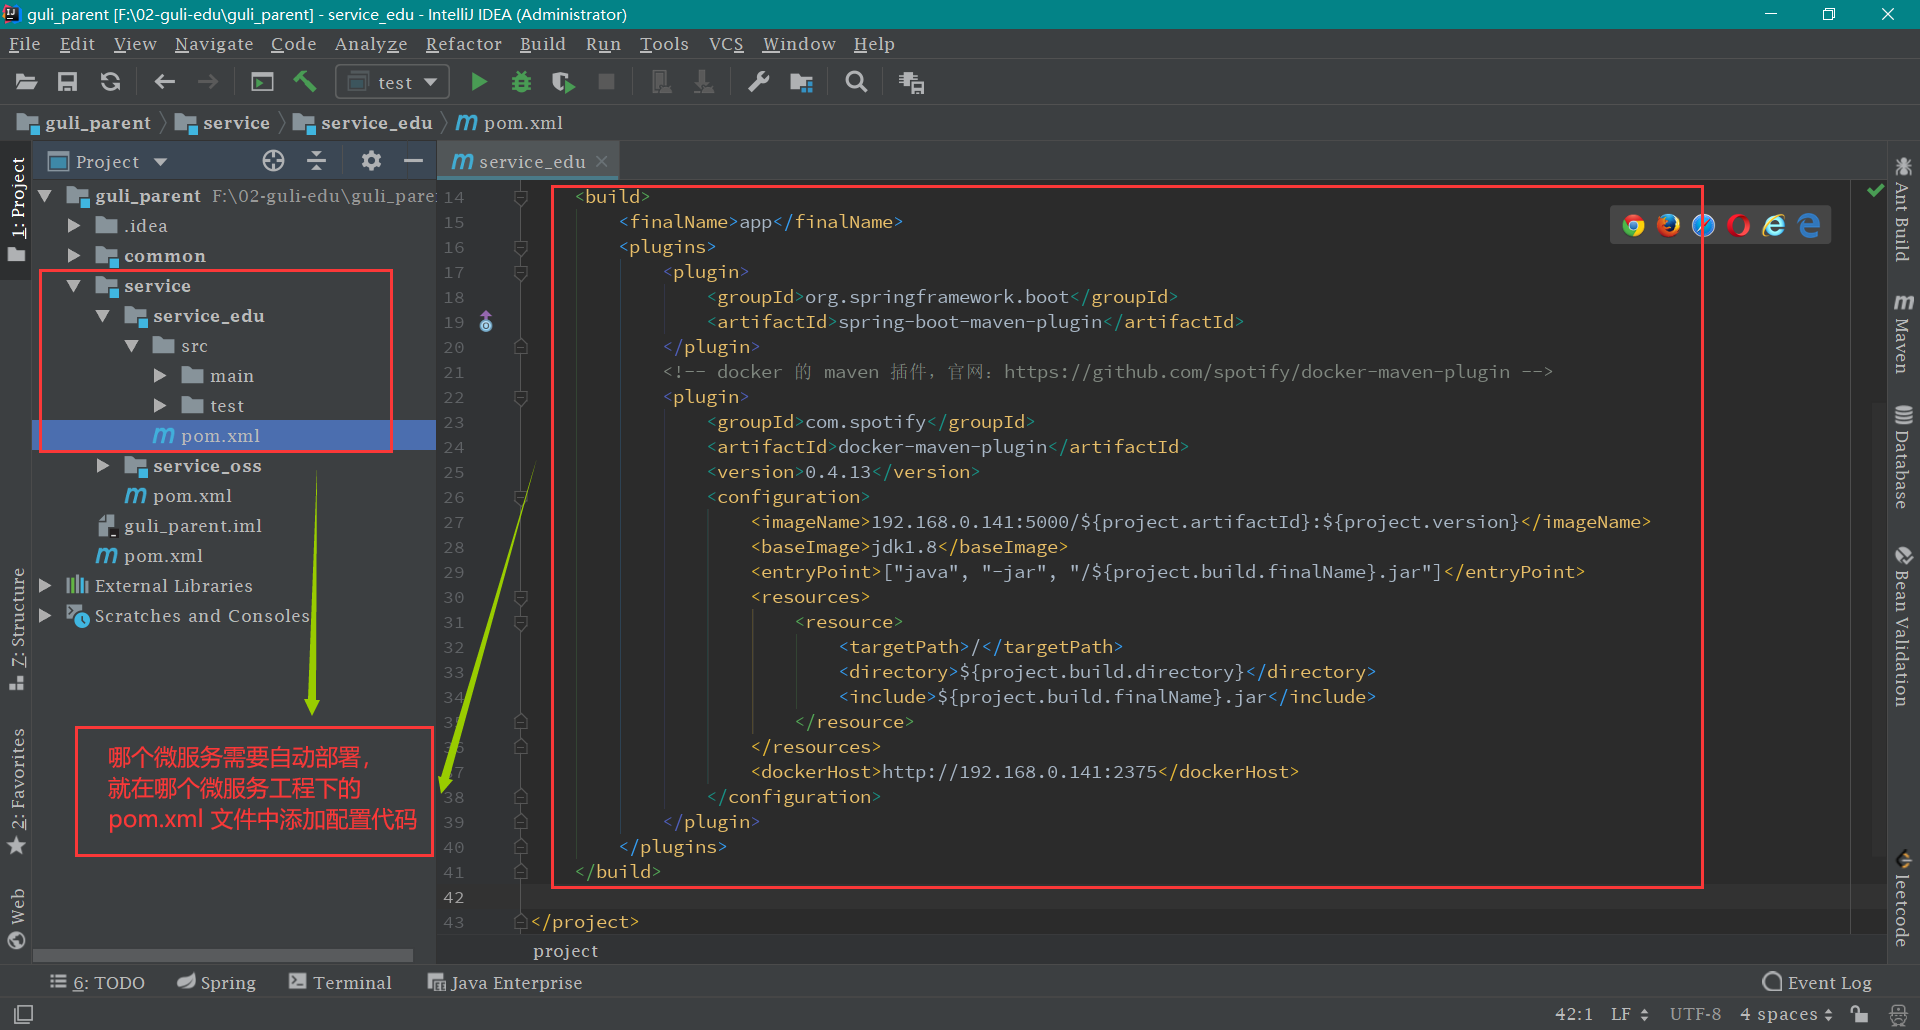Open the test run configuration dropdown

[393, 82]
